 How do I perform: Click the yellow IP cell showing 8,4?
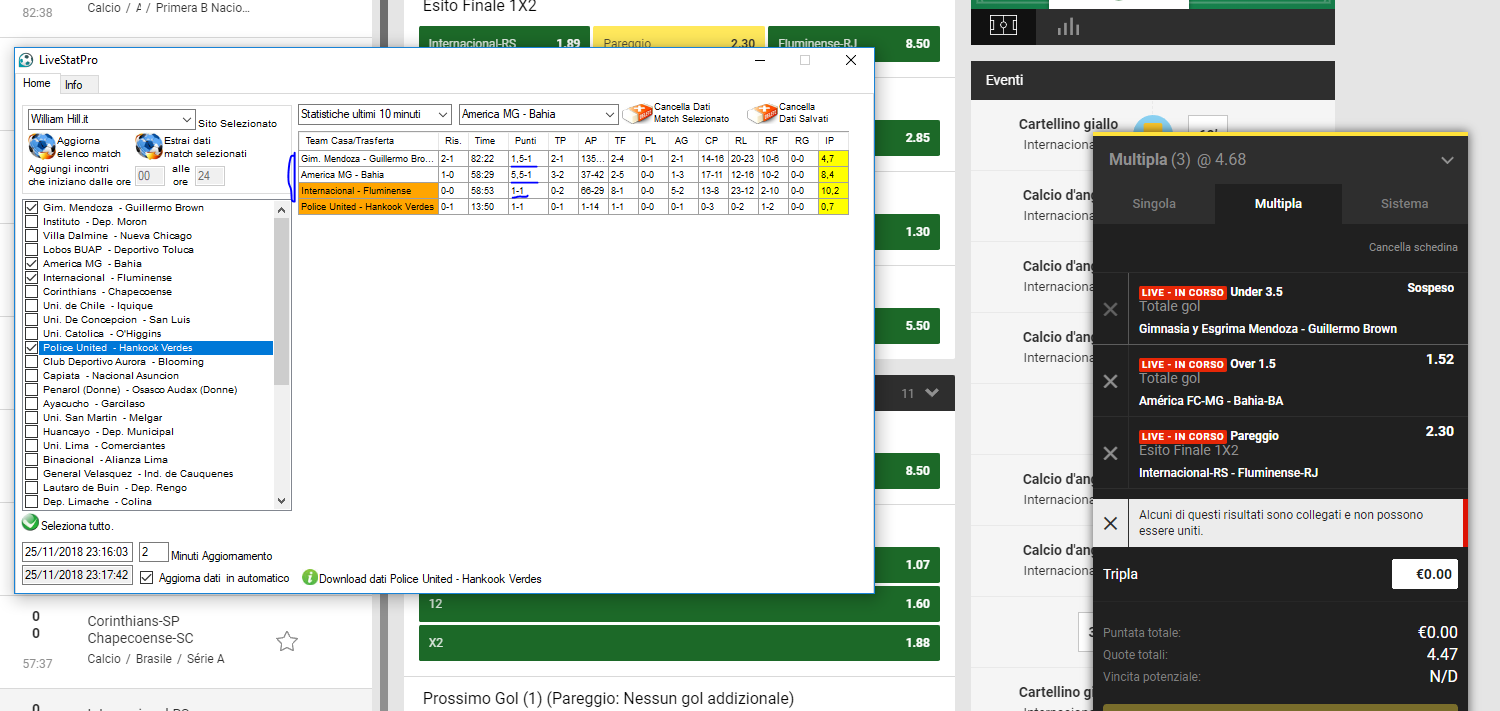tap(833, 174)
